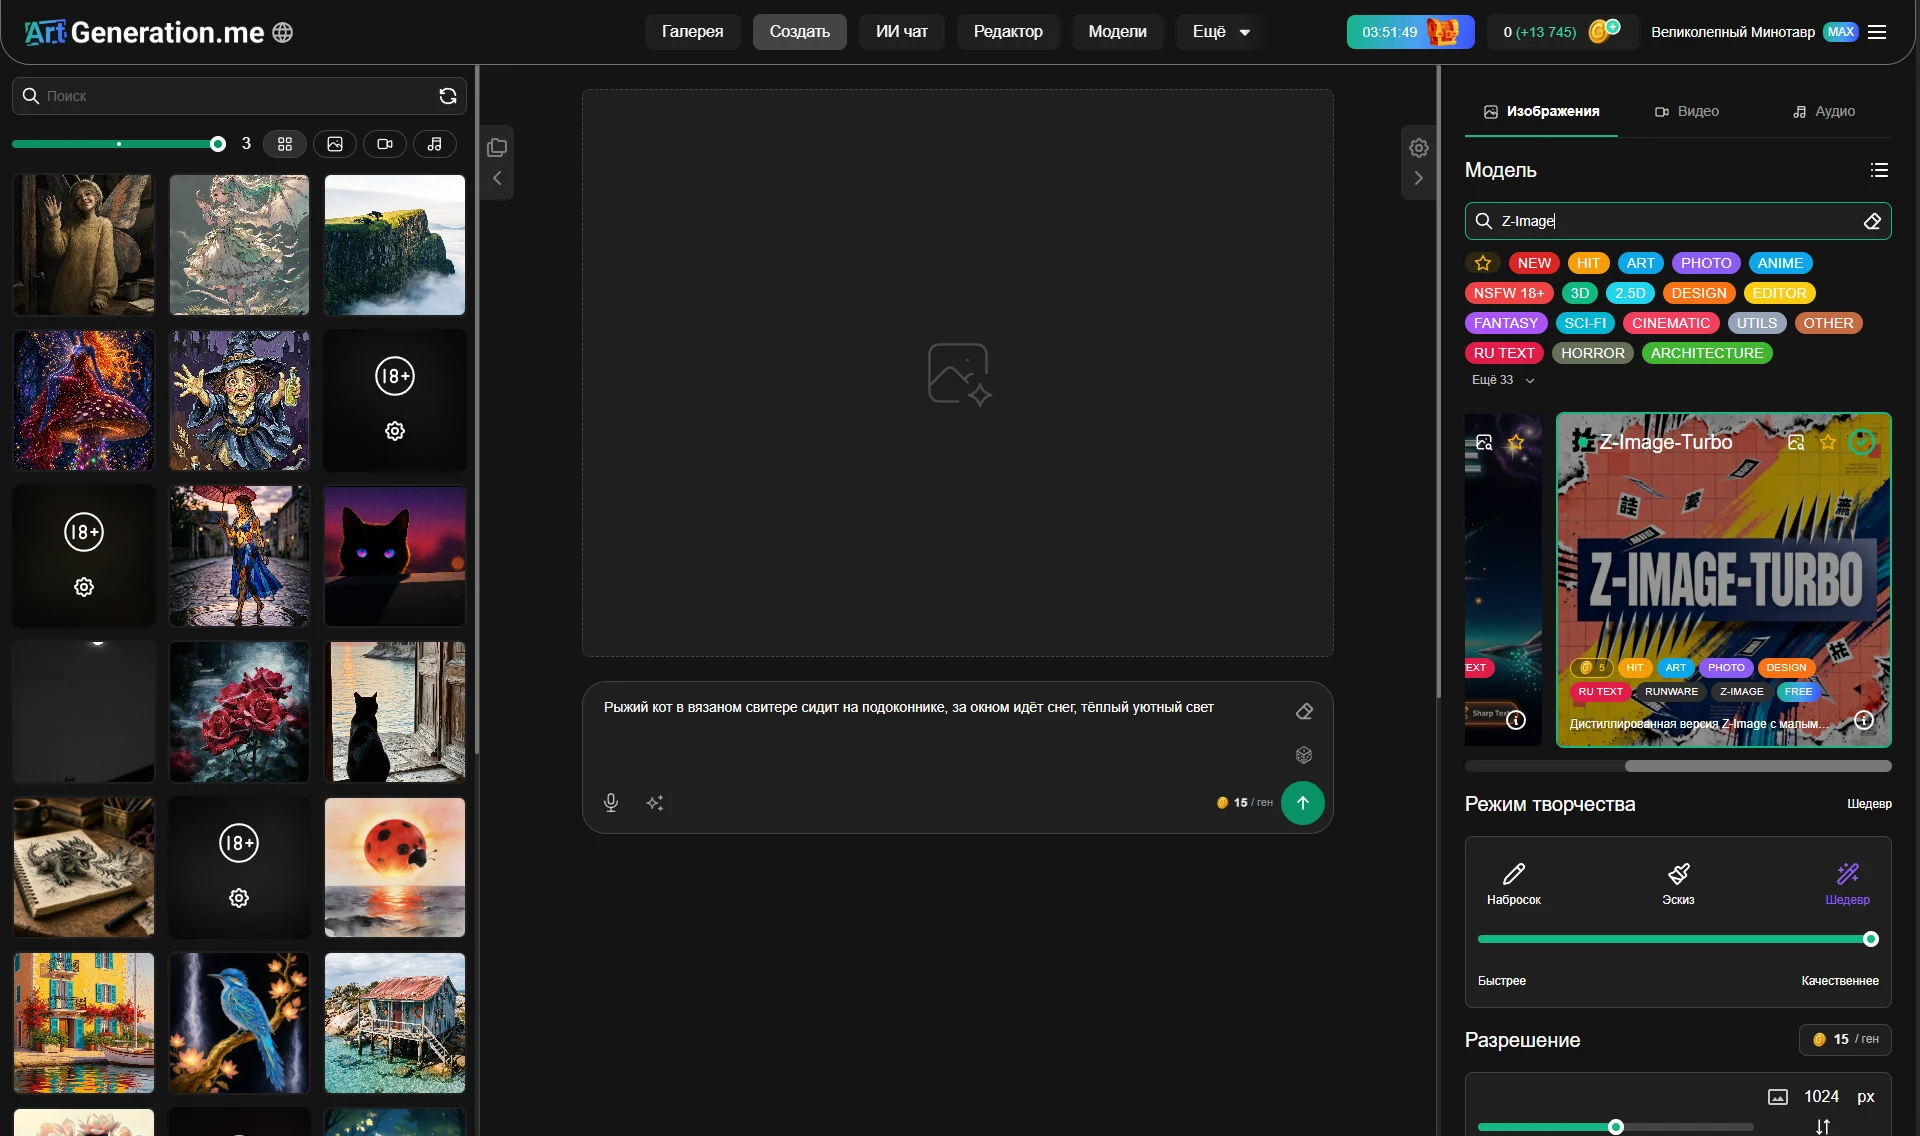
Task: Open the ladybug sunset thumbnail
Action: (395, 867)
